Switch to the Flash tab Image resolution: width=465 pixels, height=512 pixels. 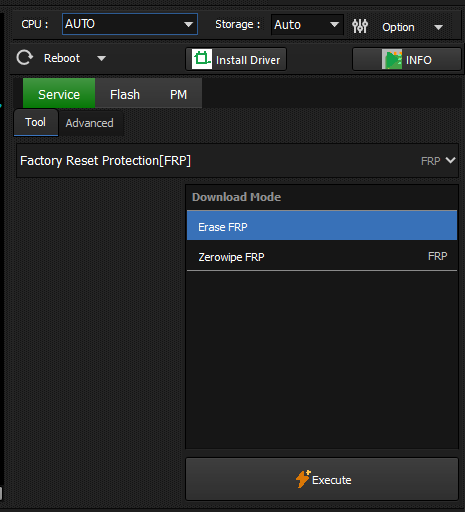coord(125,94)
